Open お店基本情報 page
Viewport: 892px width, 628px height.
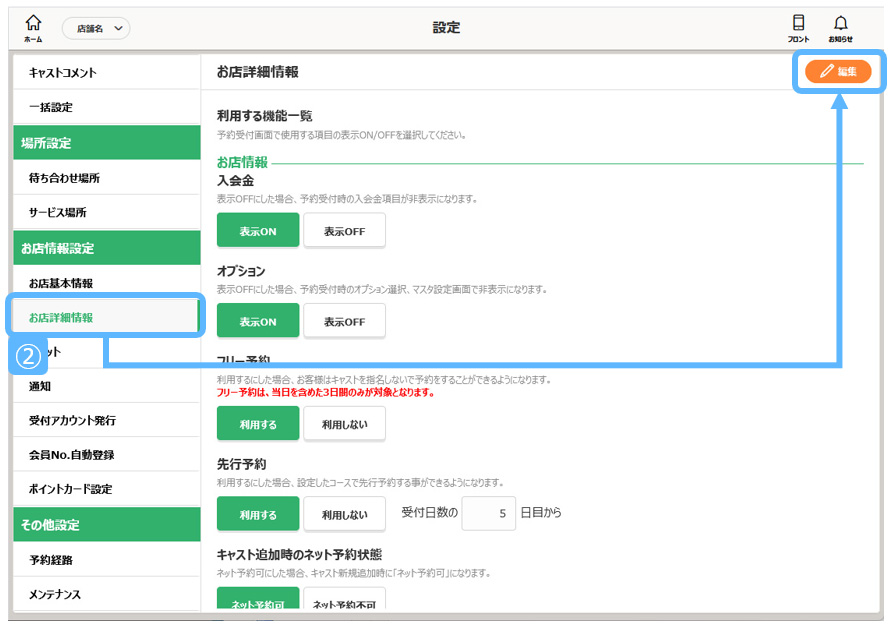point(106,283)
